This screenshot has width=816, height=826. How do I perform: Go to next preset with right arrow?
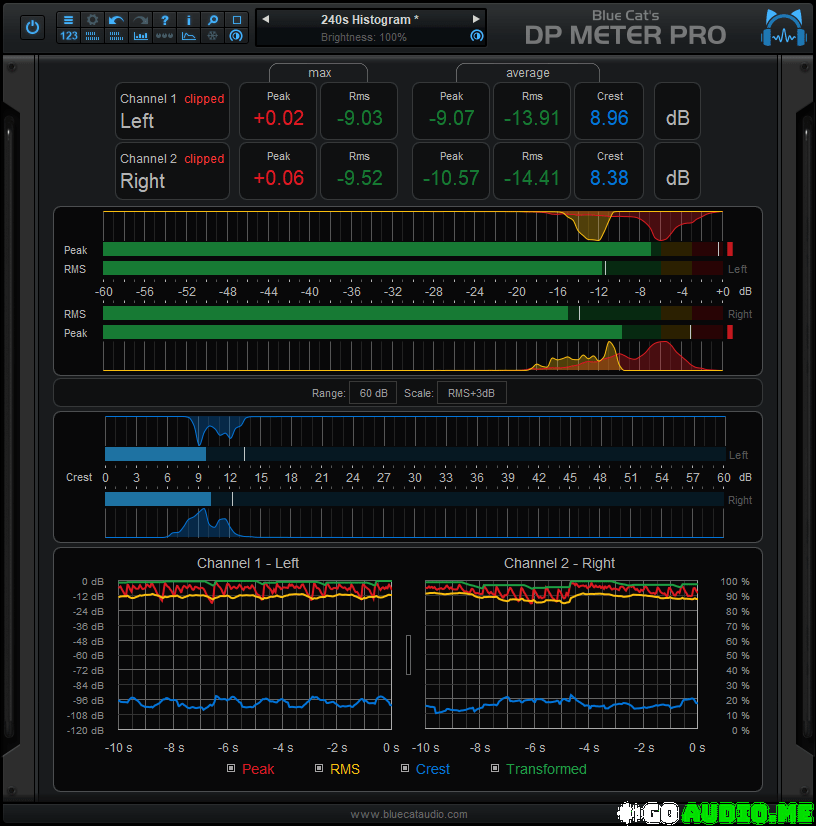click(x=476, y=19)
